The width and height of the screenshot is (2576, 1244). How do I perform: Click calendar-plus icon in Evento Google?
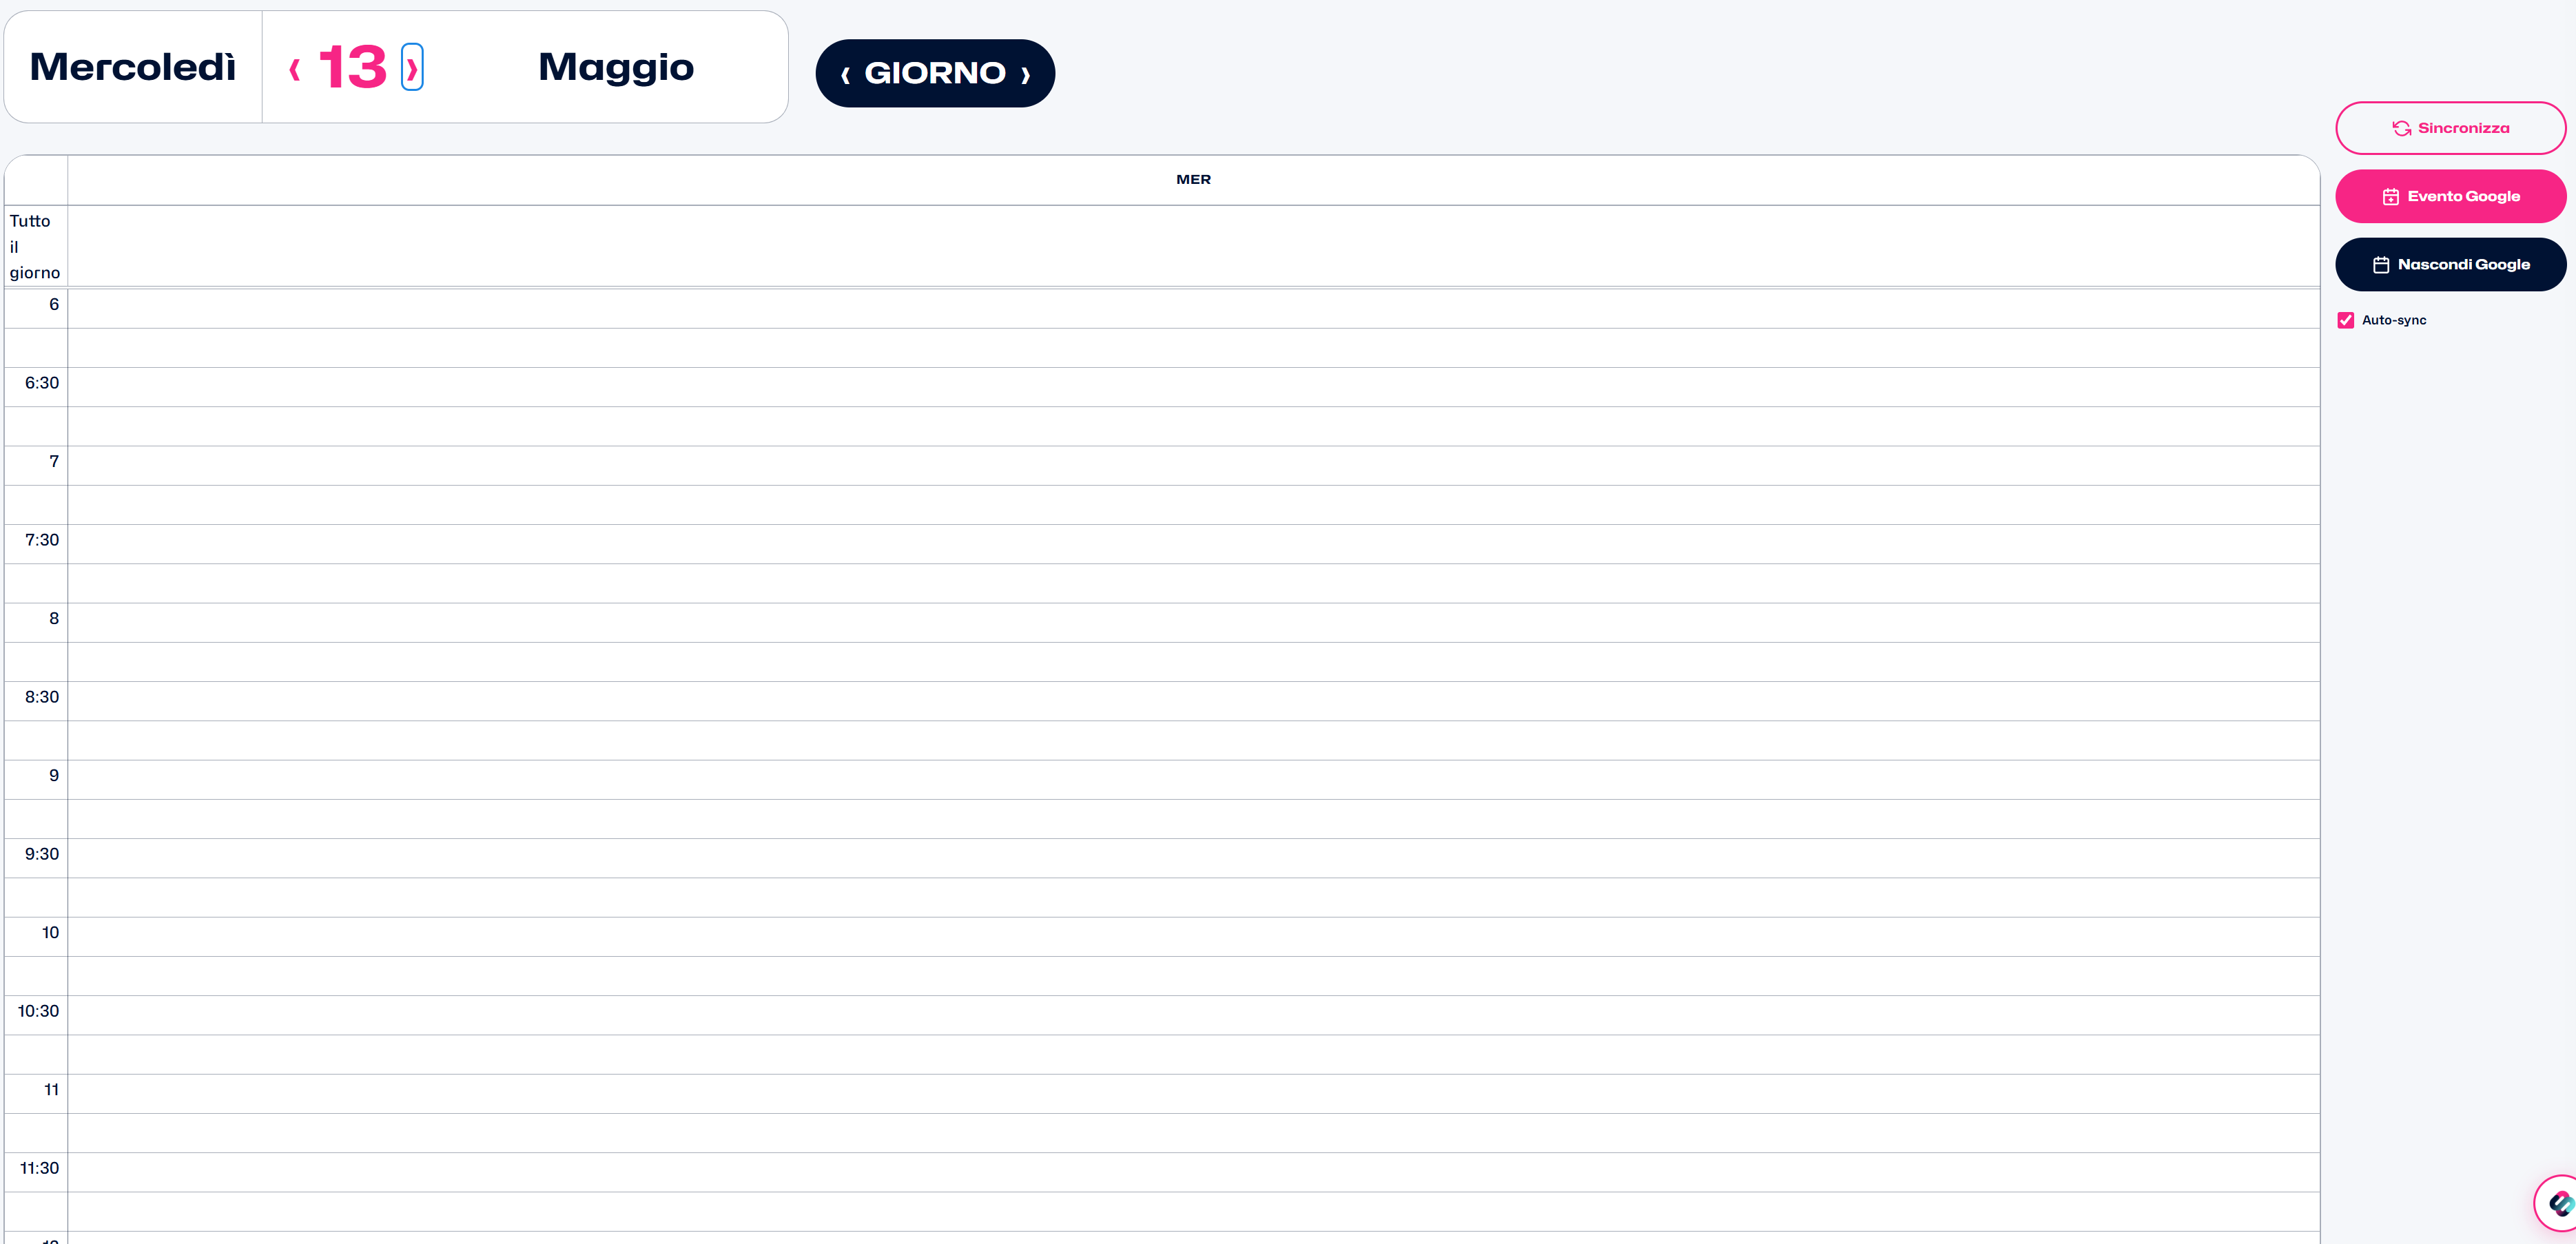2390,197
